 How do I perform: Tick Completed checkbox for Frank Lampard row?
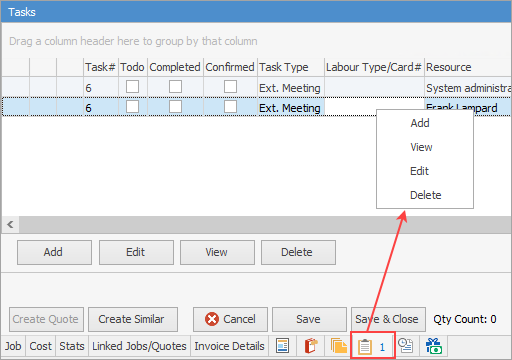click(x=175, y=107)
